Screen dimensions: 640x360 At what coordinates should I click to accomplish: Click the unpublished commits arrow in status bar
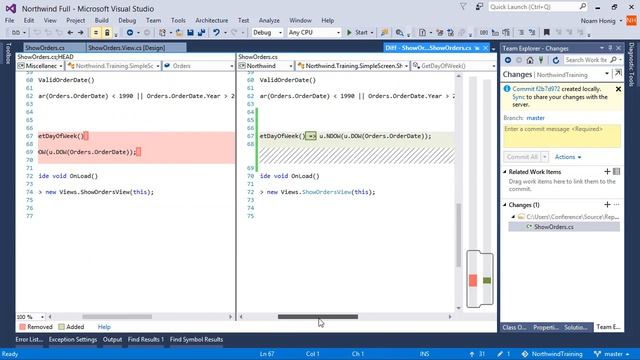coord(472,354)
